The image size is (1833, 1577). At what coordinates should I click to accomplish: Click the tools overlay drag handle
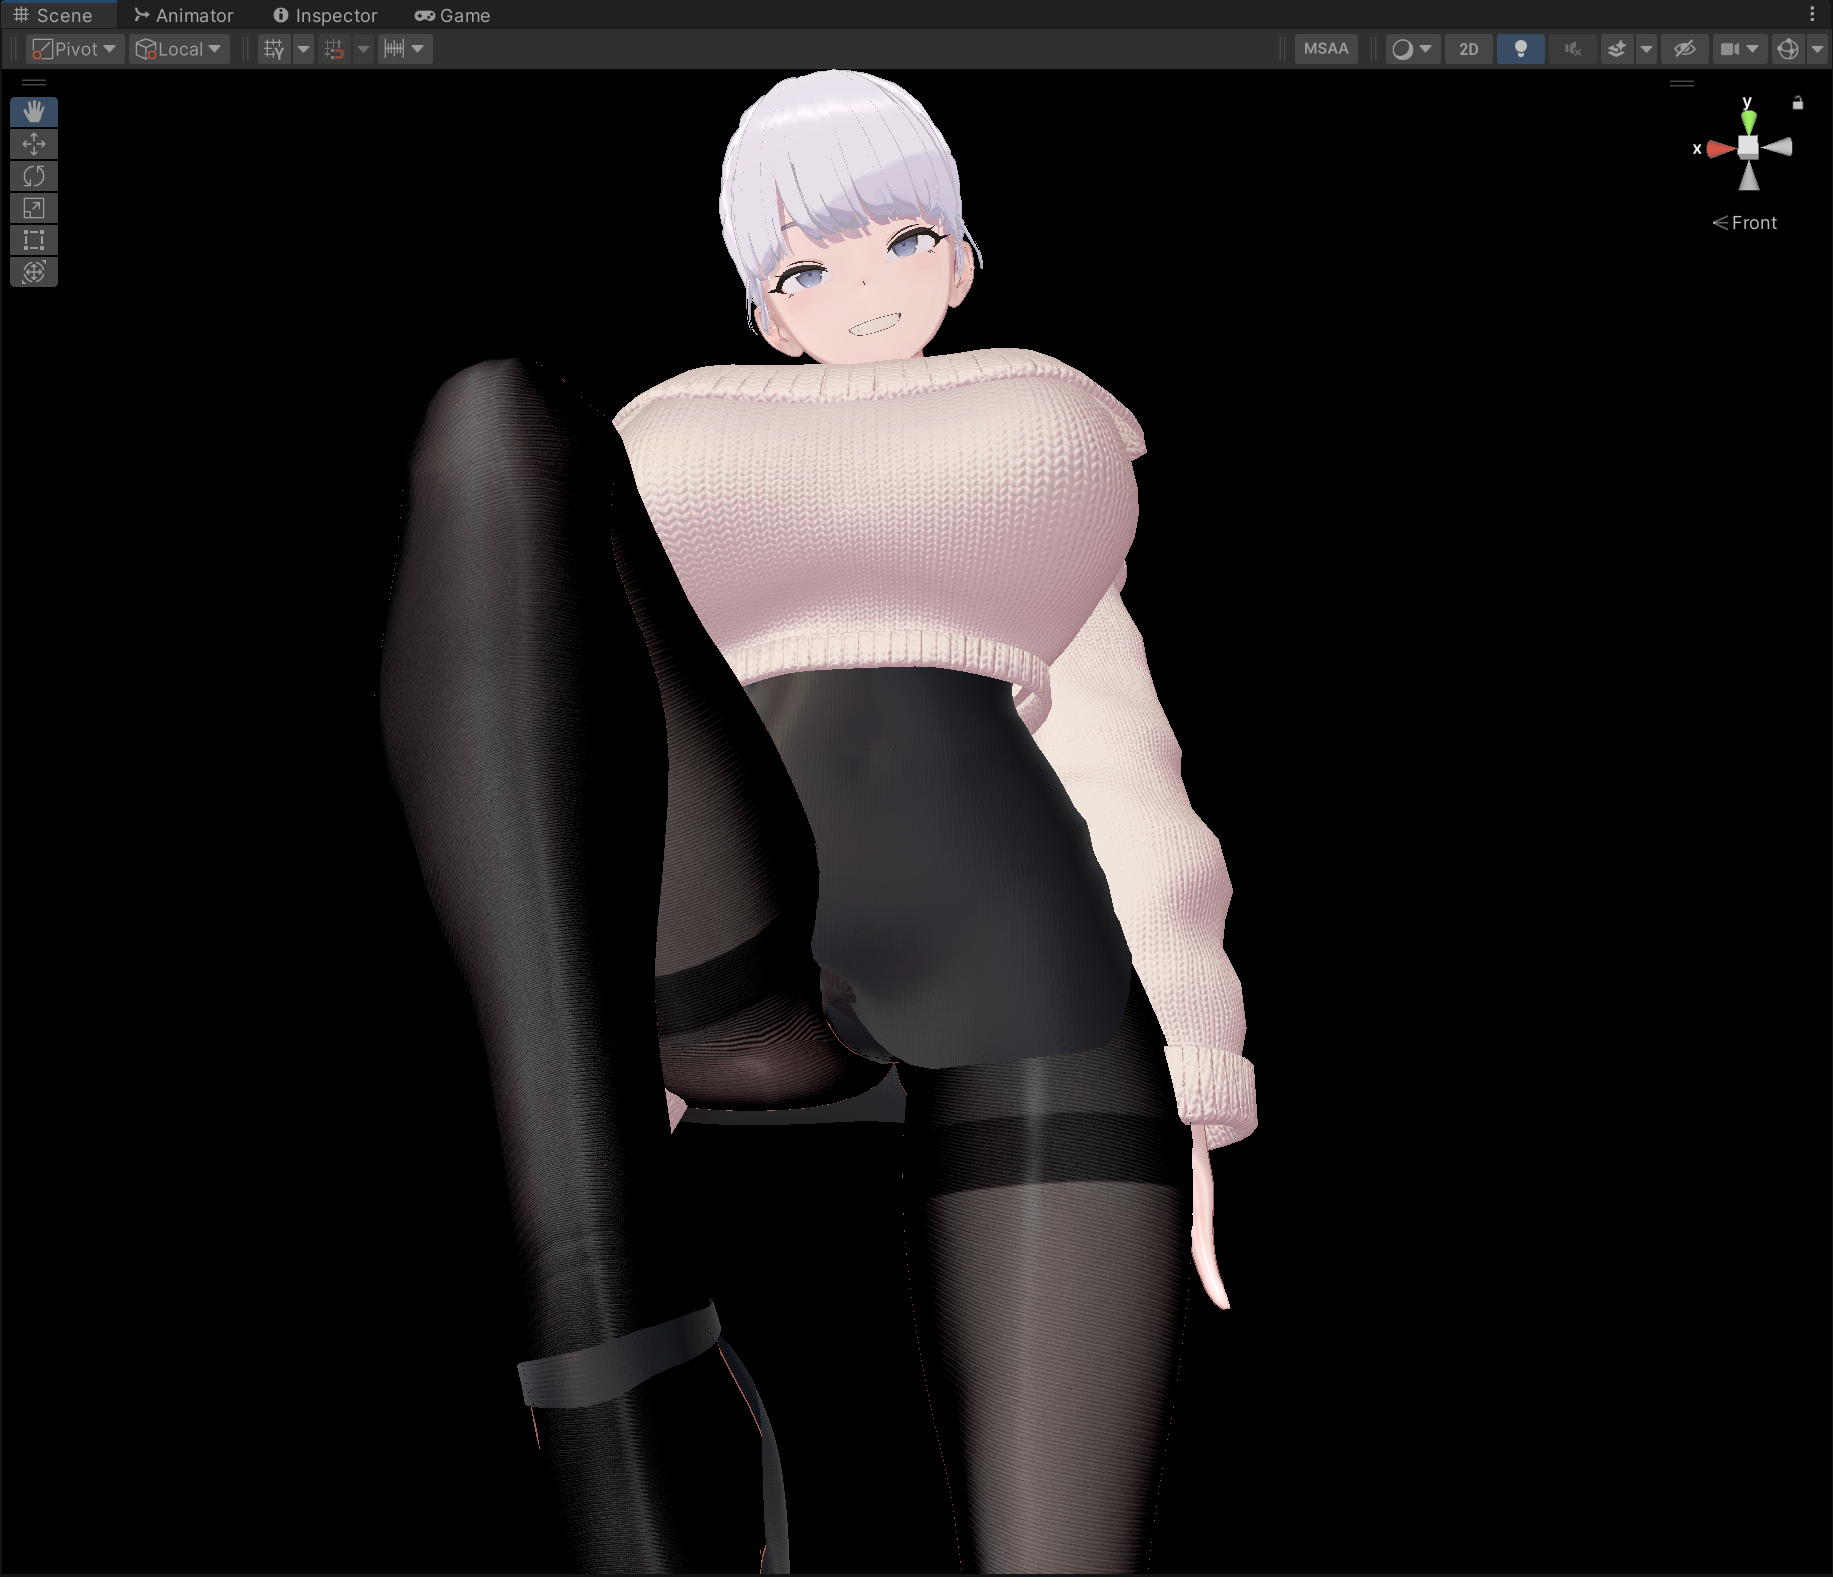(34, 82)
